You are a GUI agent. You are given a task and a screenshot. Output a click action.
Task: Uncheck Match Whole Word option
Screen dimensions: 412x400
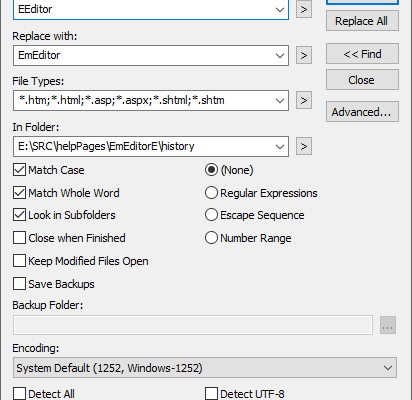[x=19, y=193]
